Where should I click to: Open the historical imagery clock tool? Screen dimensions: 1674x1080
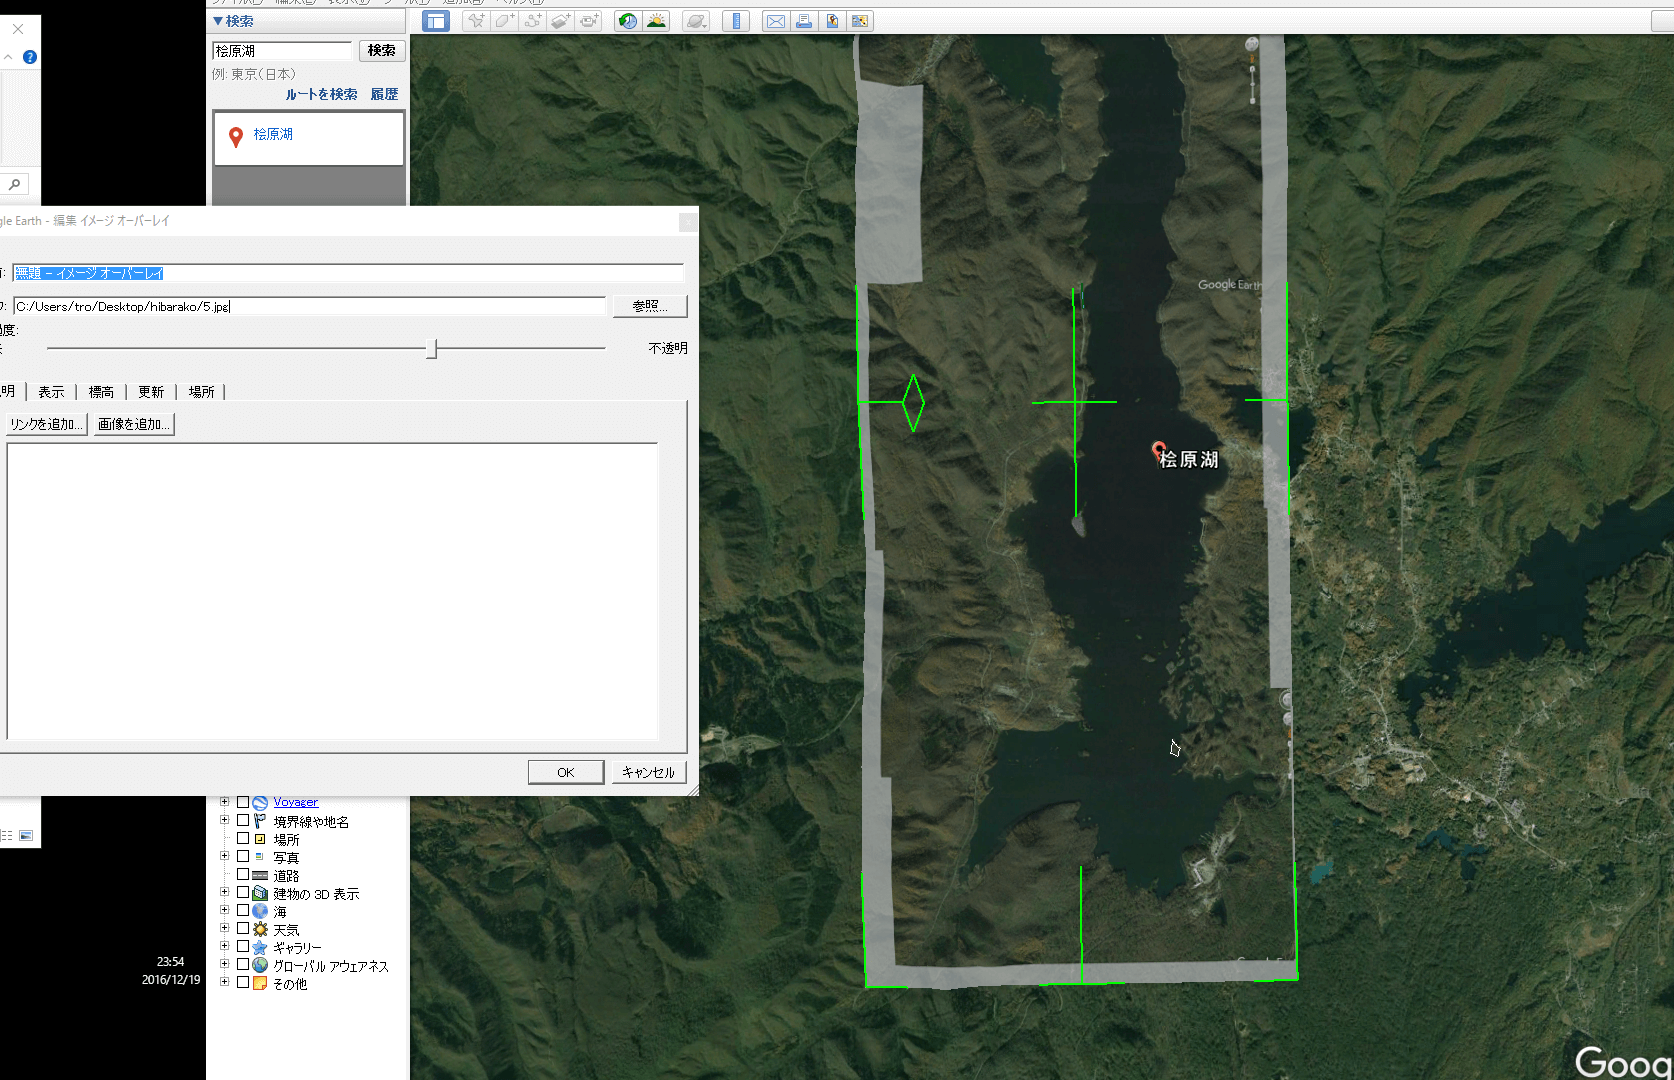[628, 21]
